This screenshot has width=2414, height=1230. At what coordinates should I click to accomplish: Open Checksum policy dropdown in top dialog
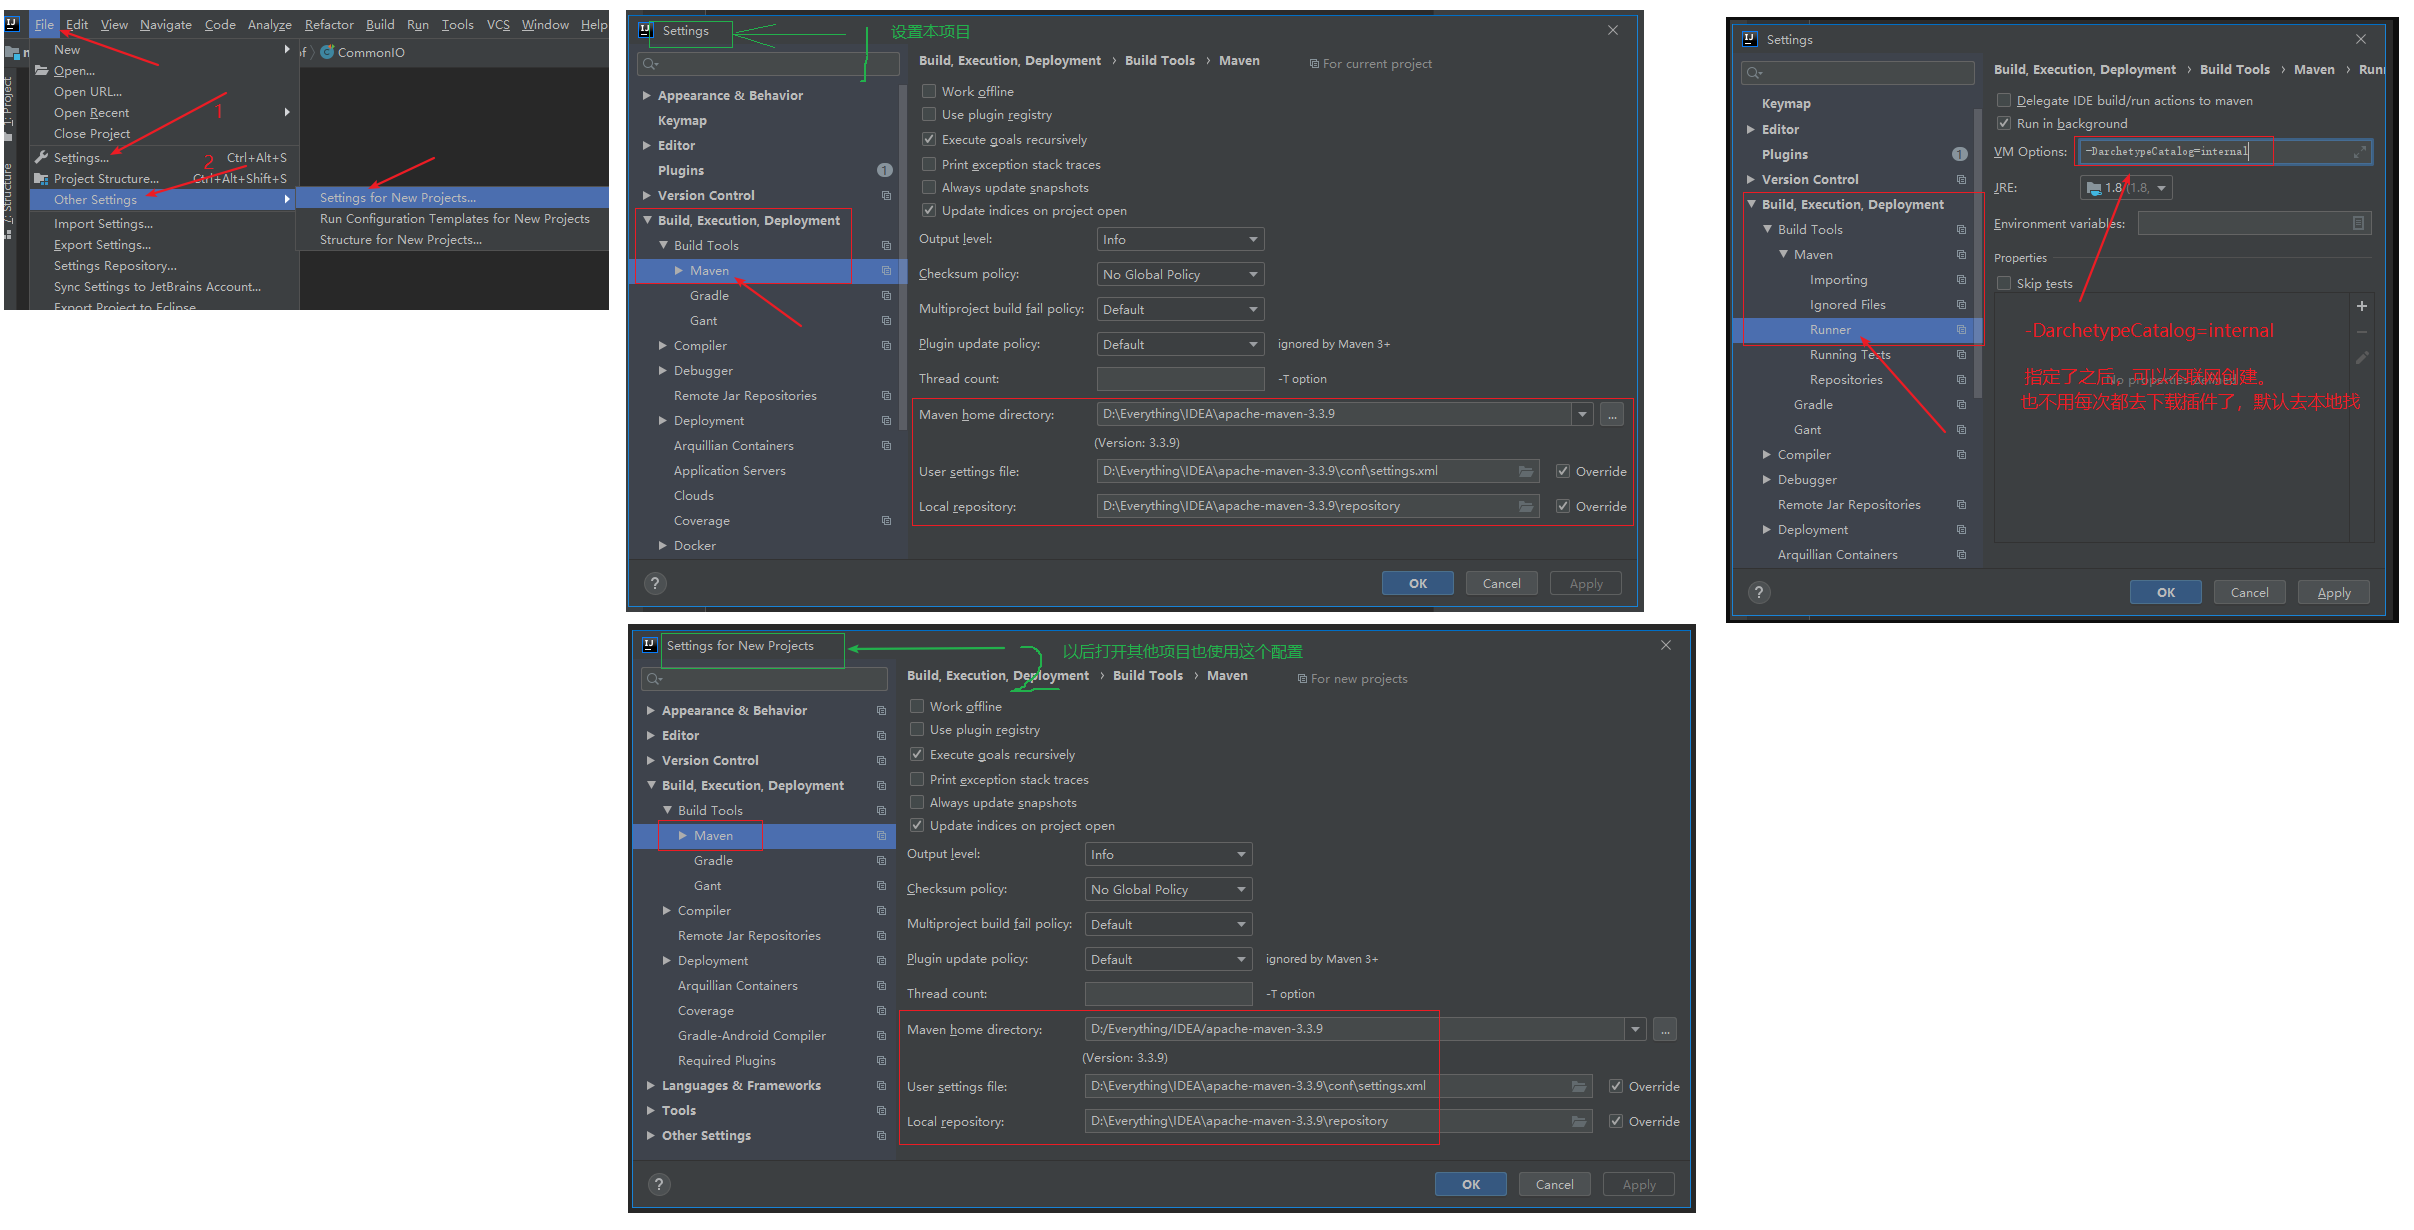1180,274
